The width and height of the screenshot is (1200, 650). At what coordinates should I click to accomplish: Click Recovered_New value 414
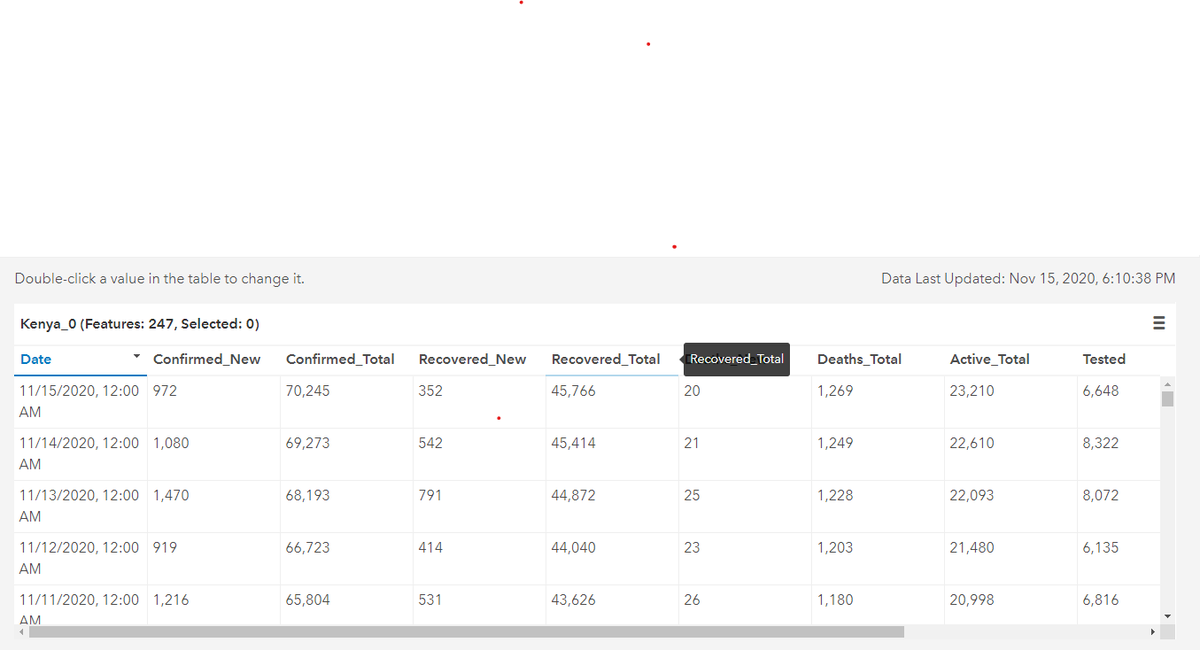pyautogui.click(x=431, y=547)
